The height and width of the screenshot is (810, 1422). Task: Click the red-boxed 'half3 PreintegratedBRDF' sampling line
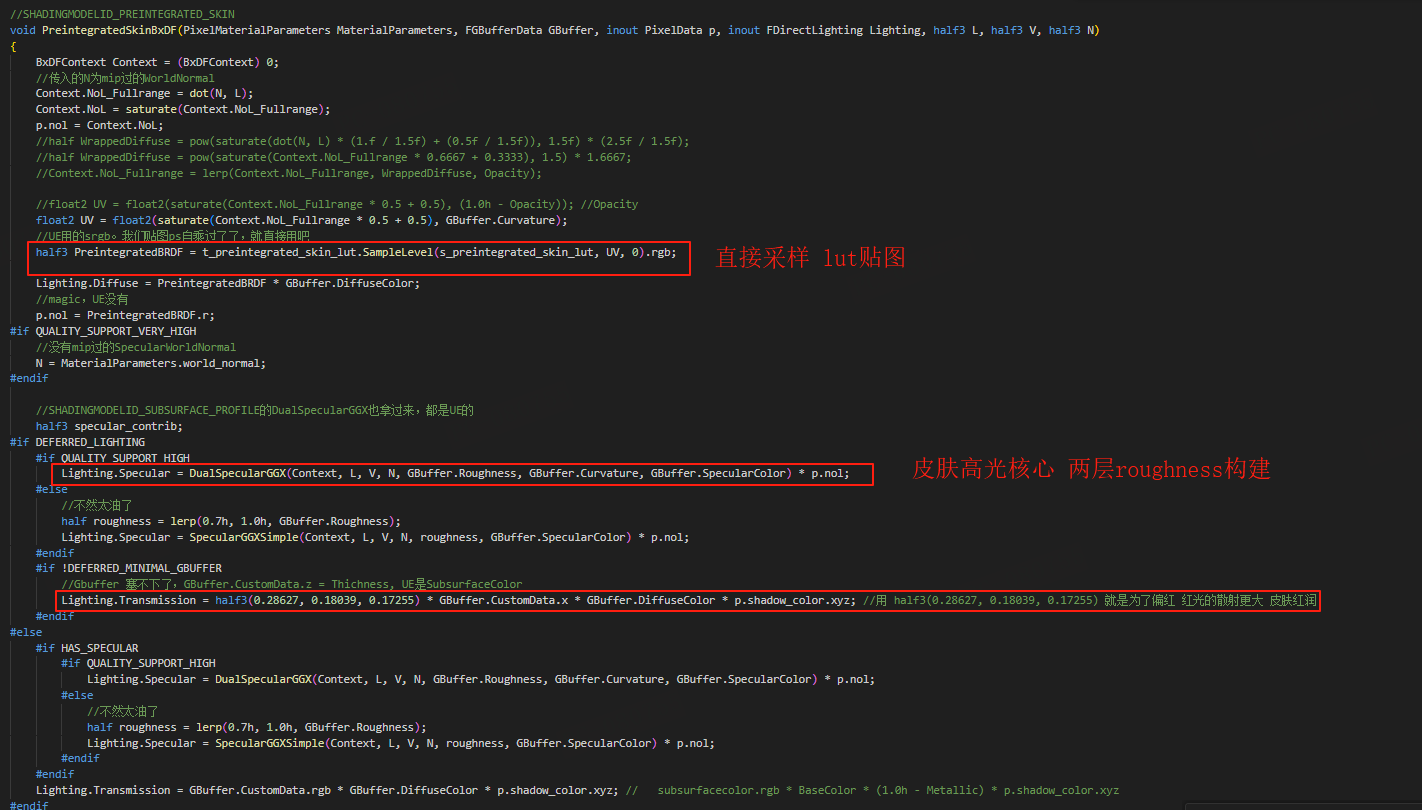pos(356,252)
